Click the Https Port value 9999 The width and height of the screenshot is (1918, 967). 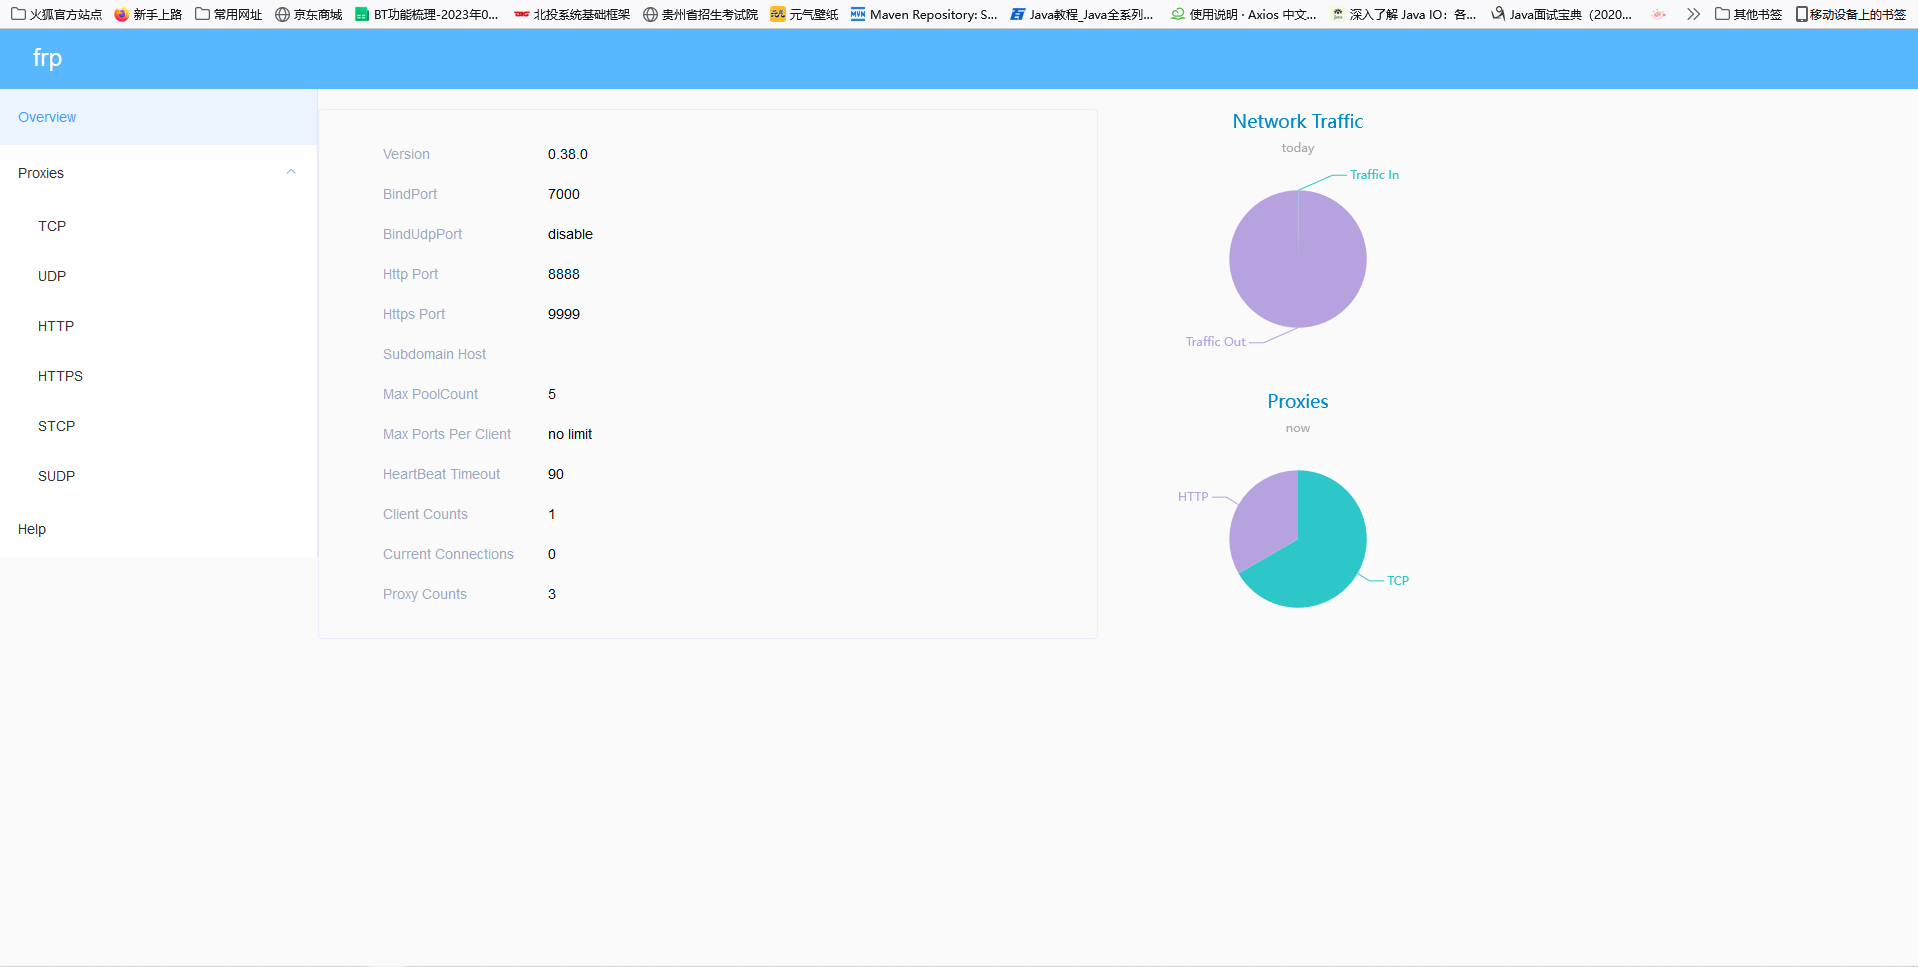pos(563,314)
